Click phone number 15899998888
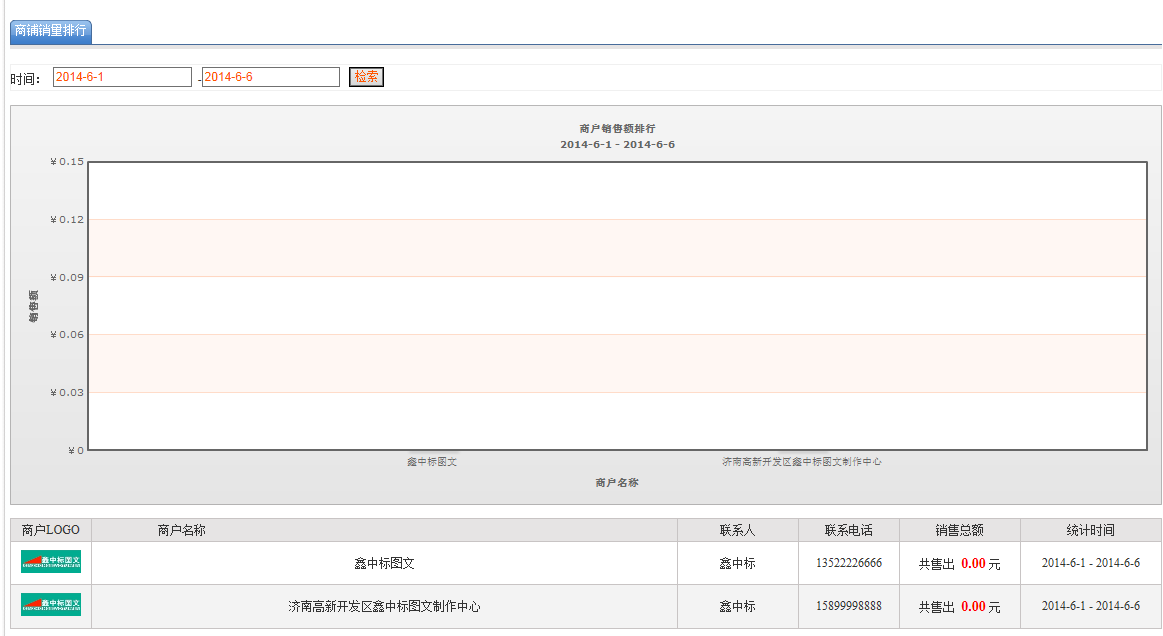Viewport: 1163px width, 636px height. coord(848,607)
